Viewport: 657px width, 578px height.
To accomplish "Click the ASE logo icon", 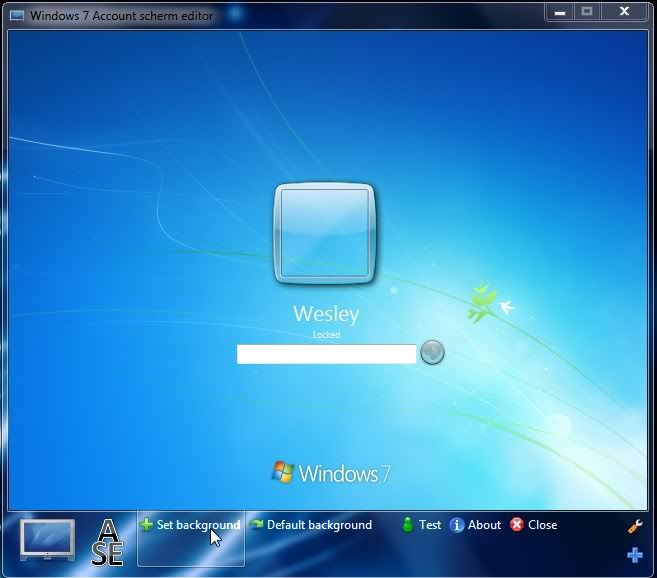I will coord(107,541).
